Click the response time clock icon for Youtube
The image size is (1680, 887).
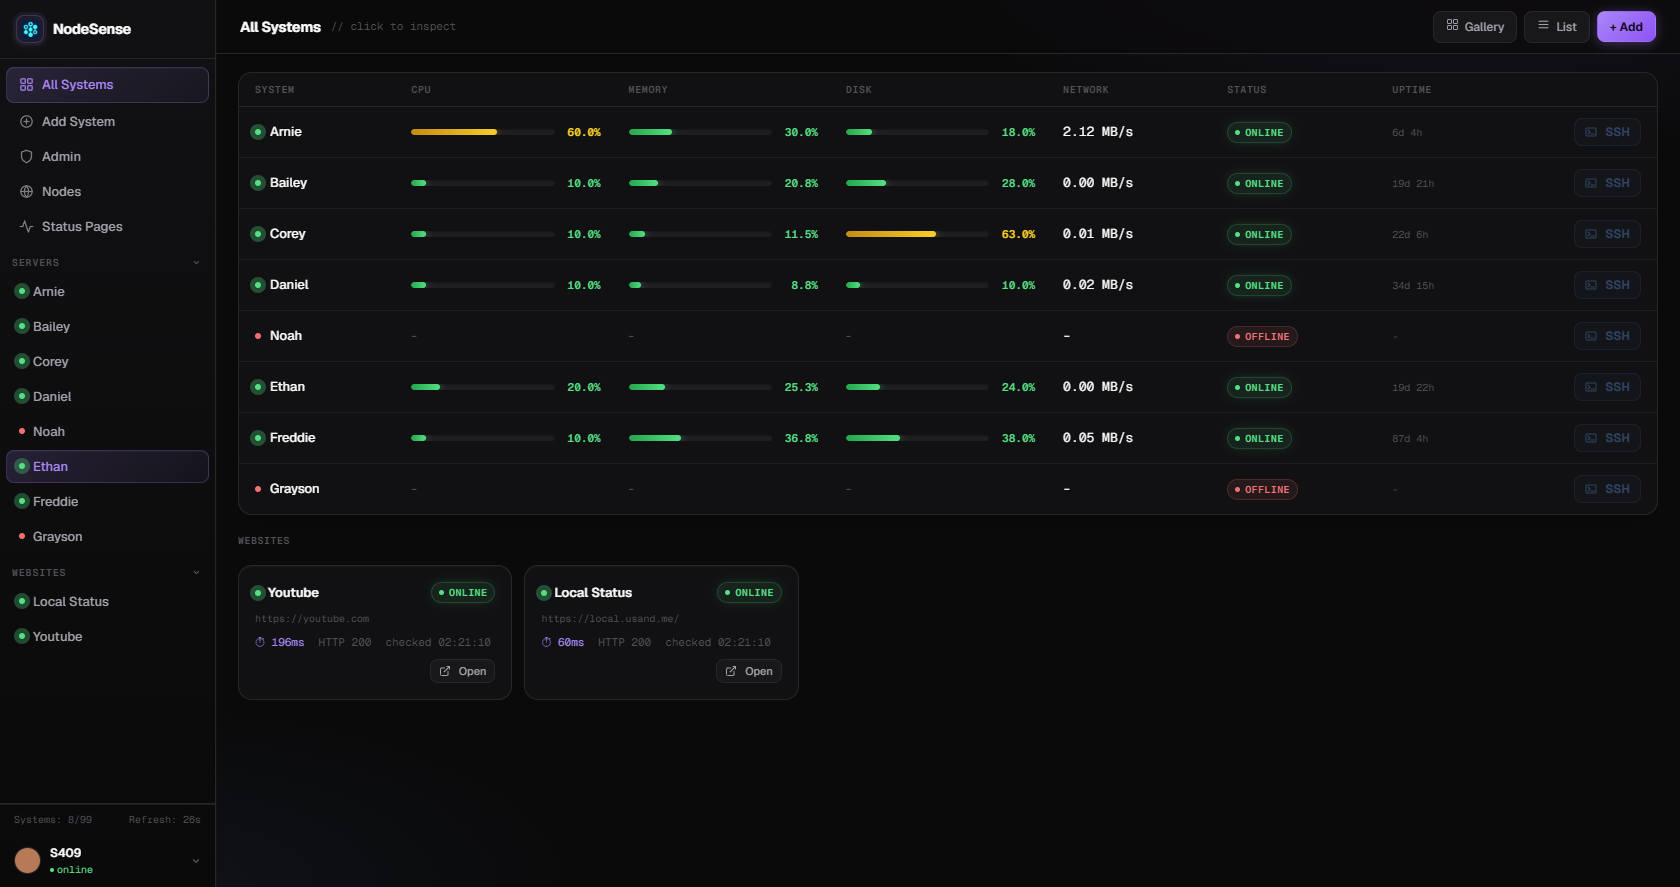coord(260,642)
